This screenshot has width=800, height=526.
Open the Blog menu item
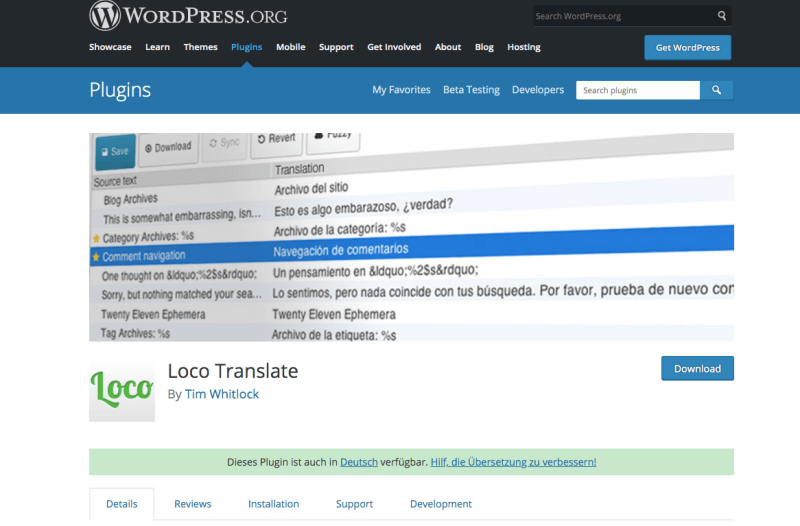(x=484, y=47)
